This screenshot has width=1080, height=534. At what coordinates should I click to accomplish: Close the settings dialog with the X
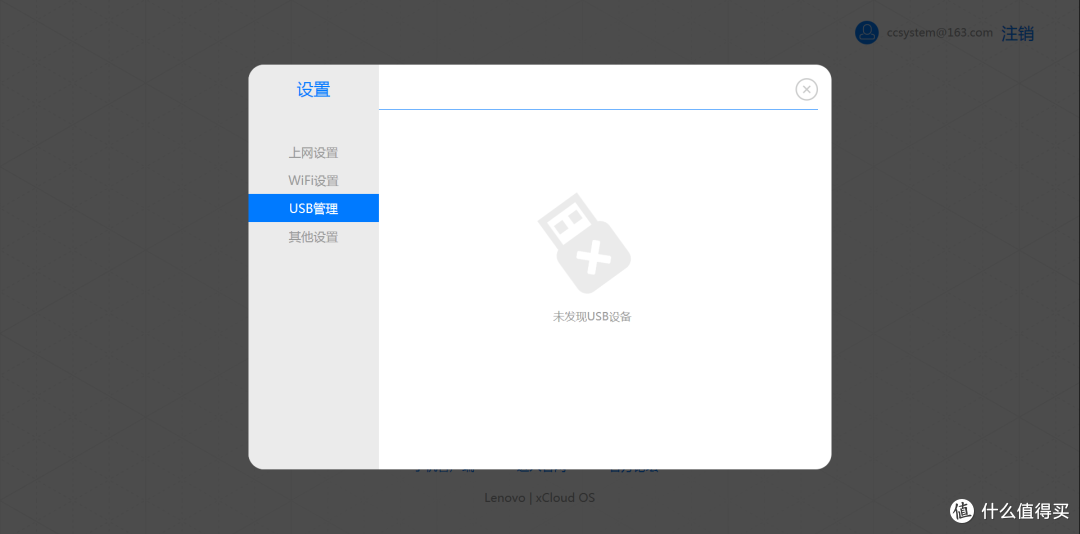tap(807, 89)
